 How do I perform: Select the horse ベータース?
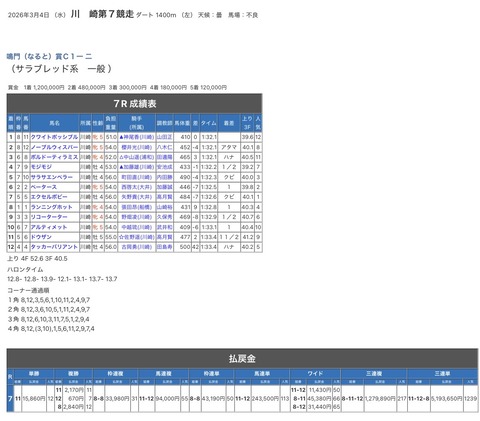pos(44,187)
